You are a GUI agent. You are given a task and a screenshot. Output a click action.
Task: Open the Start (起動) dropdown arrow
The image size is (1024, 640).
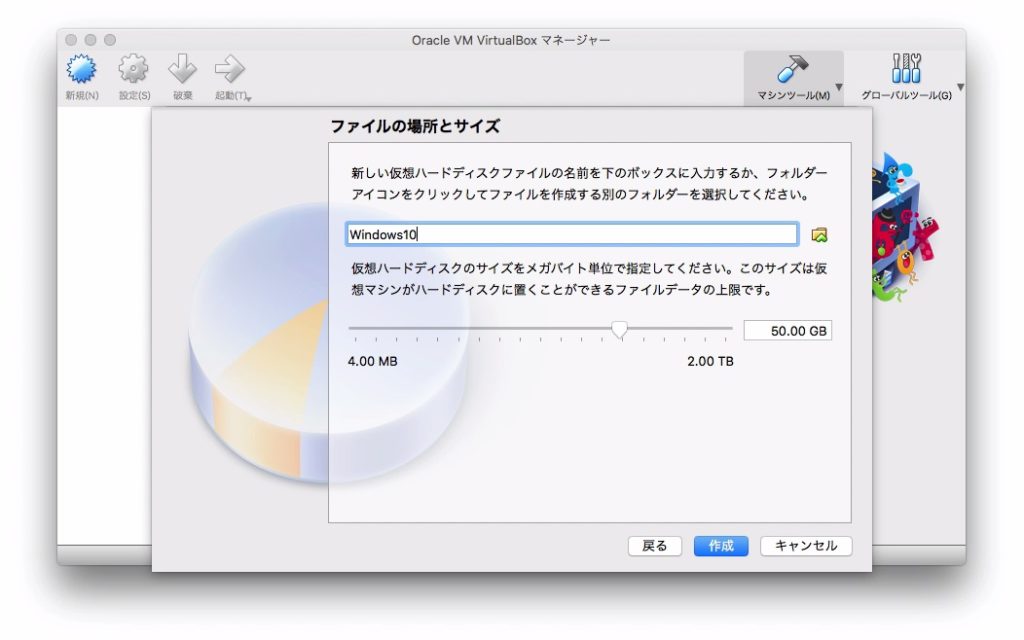point(249,99)
